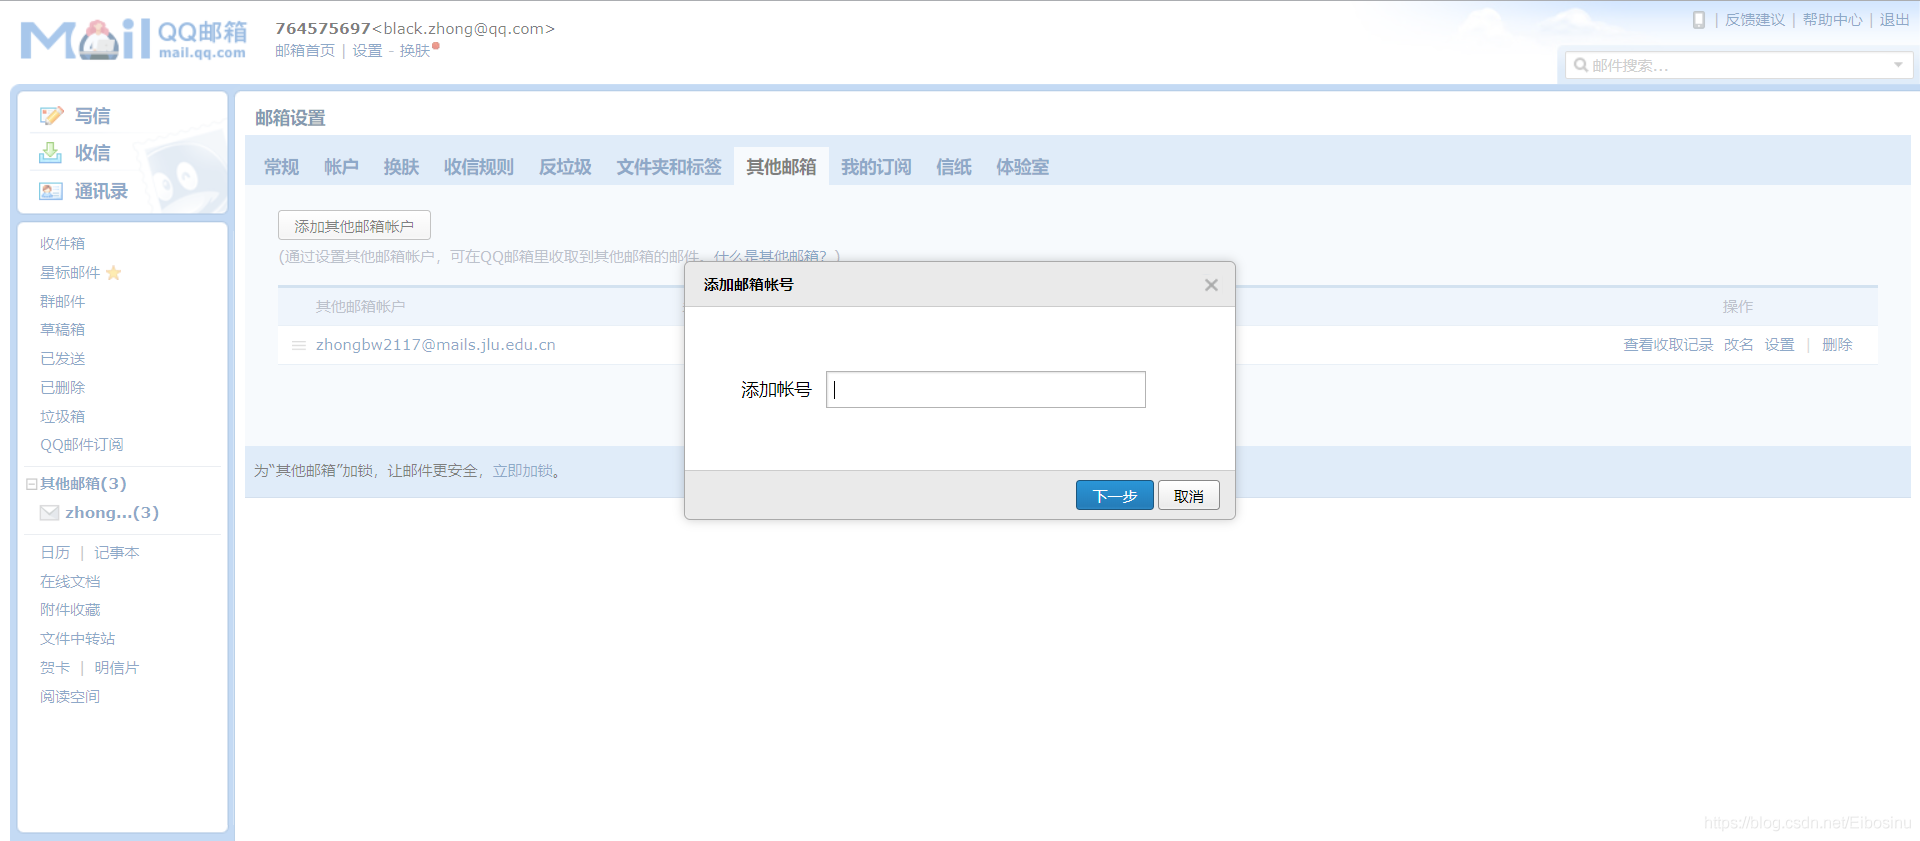
Task: Click the 立即加锁 link
Action: [x=522, y=471]
